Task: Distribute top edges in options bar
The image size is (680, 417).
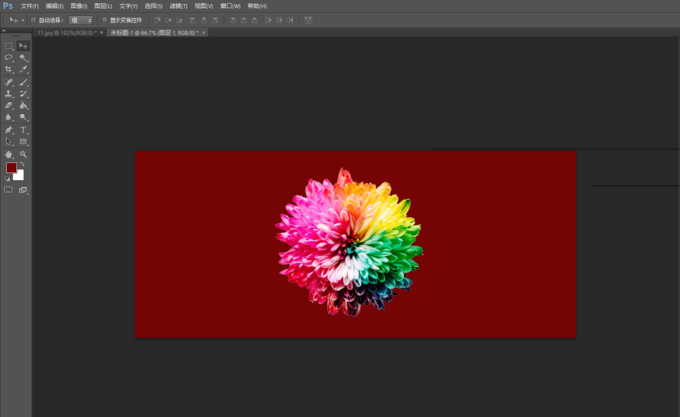Action: (x=233, y=20)
